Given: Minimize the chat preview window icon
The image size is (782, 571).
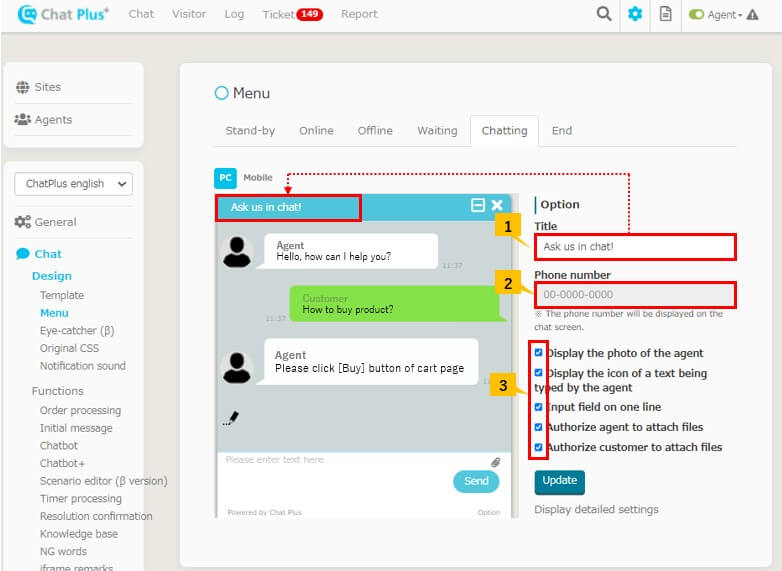Looking at the screenshot, I should [478, 205].
